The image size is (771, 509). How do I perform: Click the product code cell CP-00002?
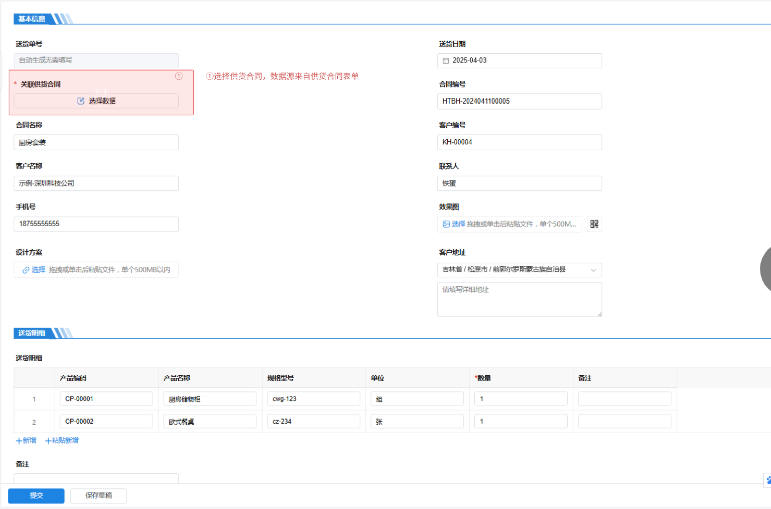106,421
